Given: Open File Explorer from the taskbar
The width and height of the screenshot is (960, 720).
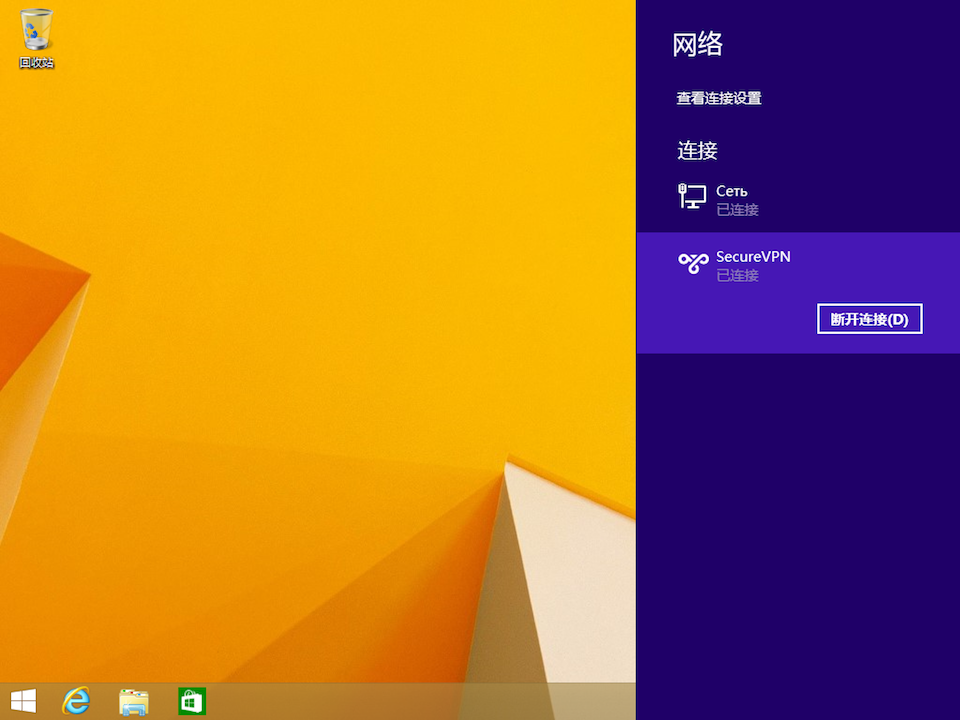Looking at the screenshot, I should pos(133,702).
